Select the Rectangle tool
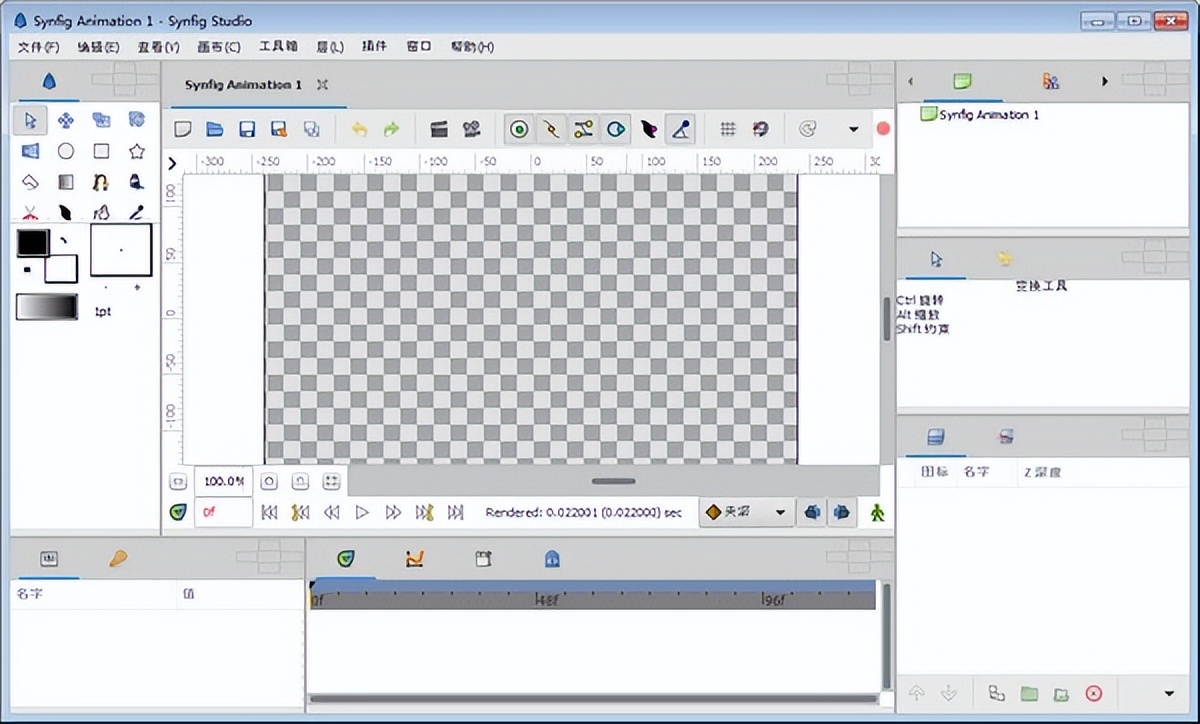This screenshot has width=1200, height=724. [101, 151]
